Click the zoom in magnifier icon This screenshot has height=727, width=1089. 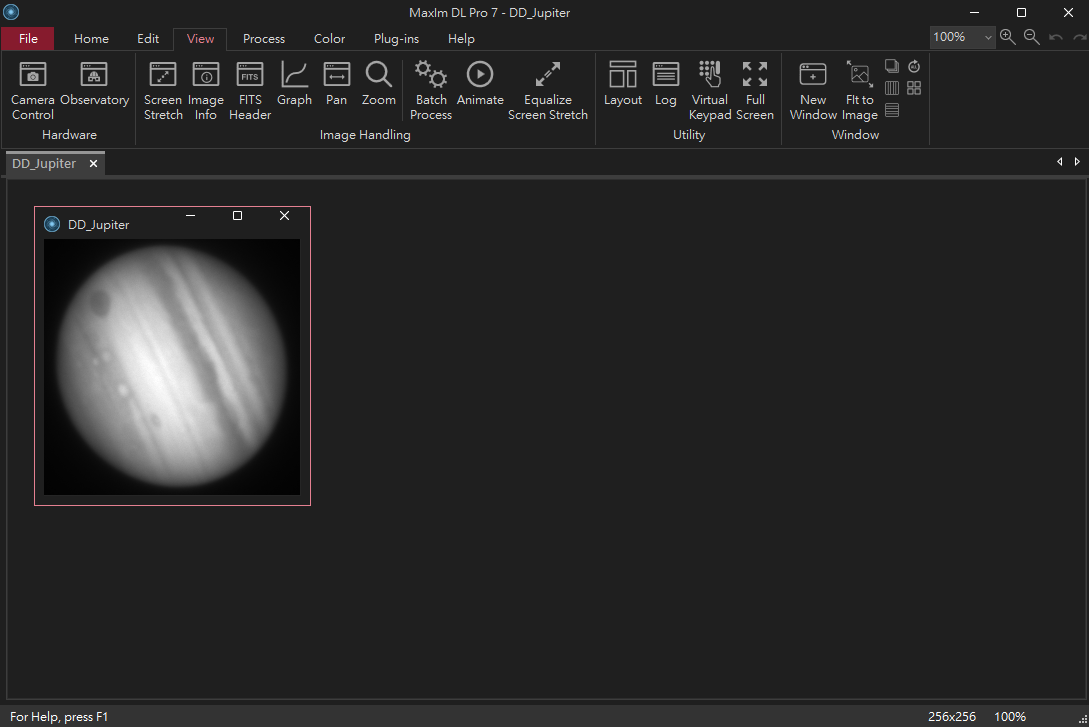(1007, 37)
